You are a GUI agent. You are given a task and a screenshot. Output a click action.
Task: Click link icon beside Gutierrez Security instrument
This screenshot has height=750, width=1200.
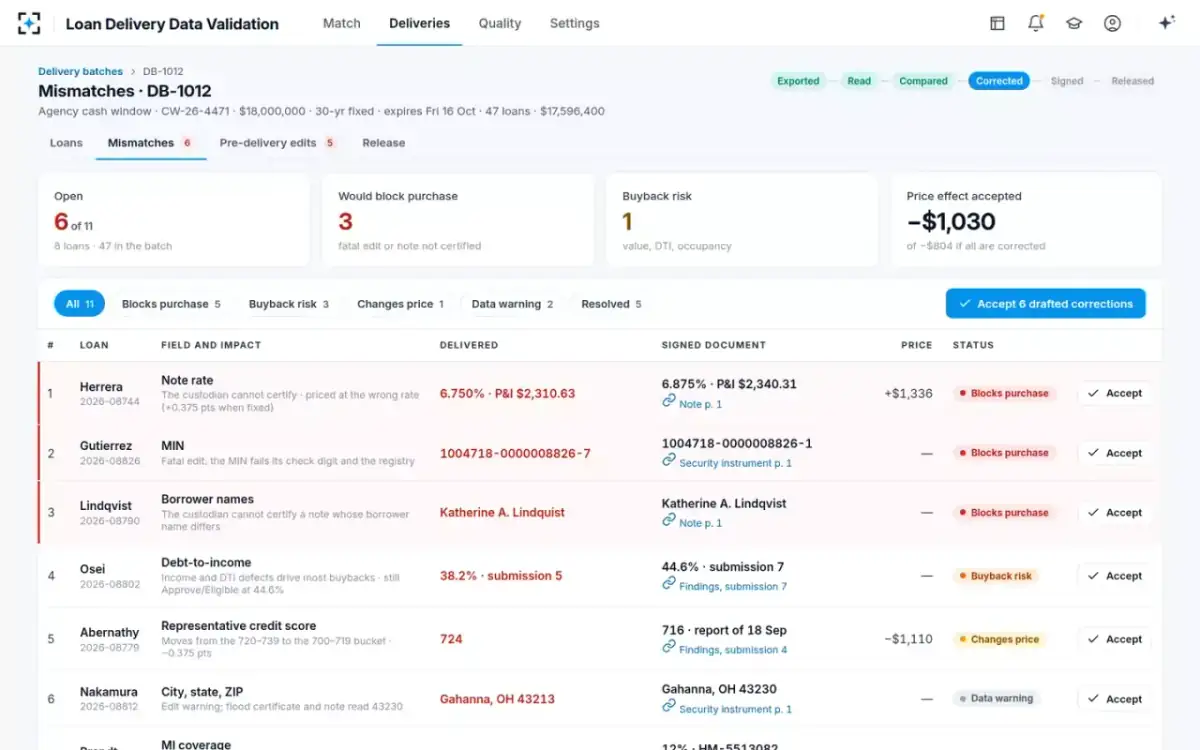pyautogui.click(x=668, y=460)
